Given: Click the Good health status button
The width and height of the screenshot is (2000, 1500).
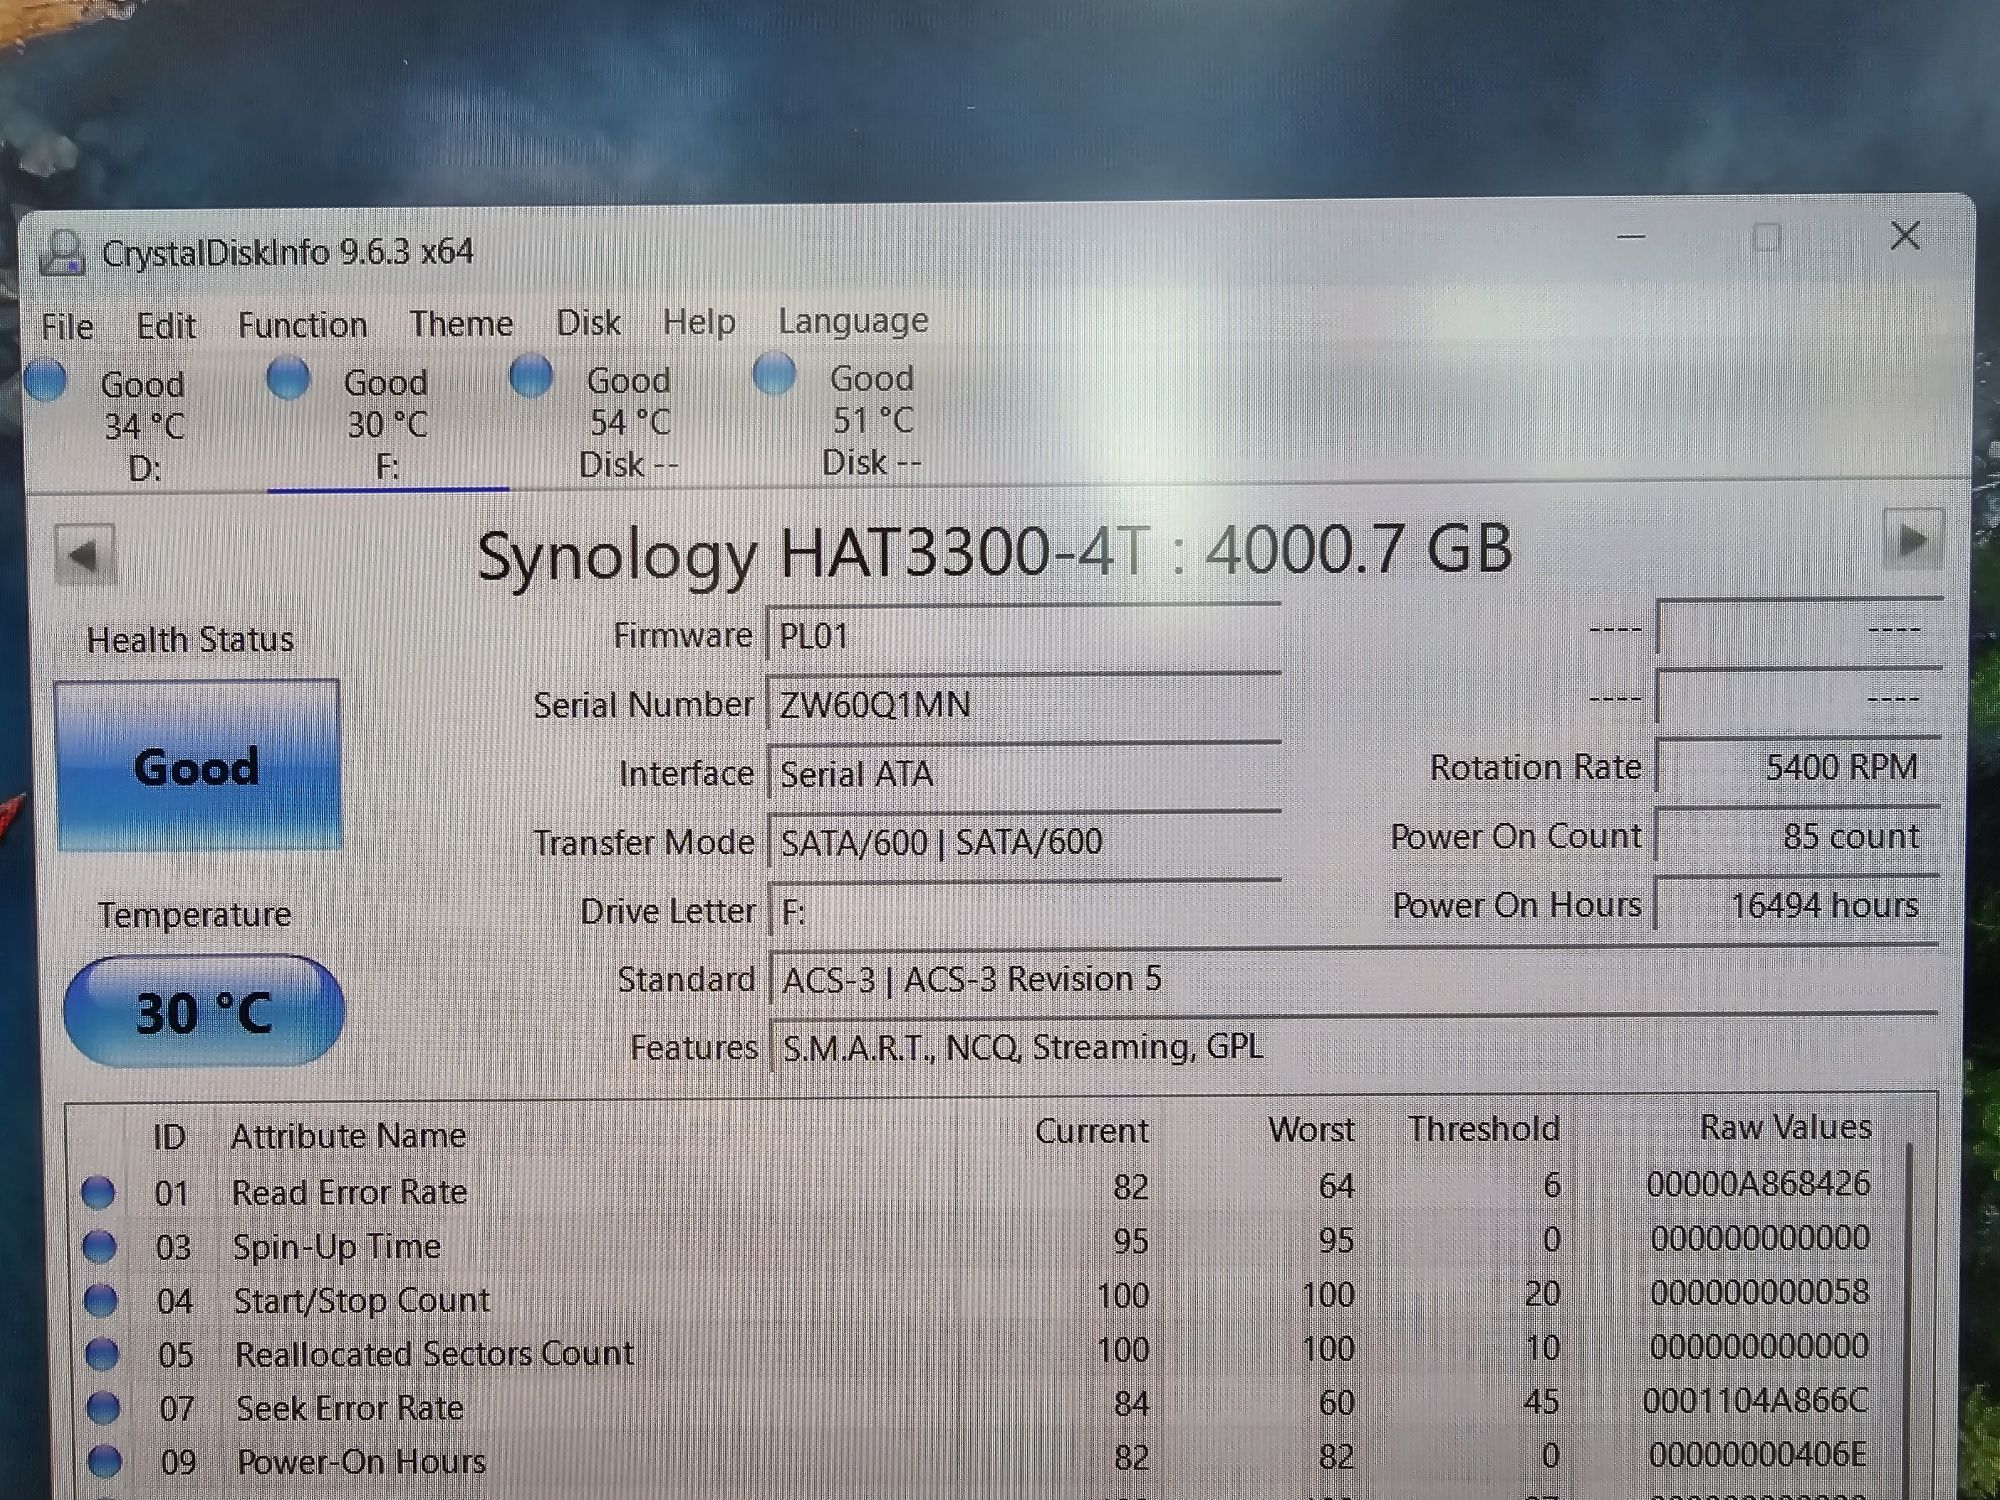Looking at the screenshot, I should click(198, 767).
